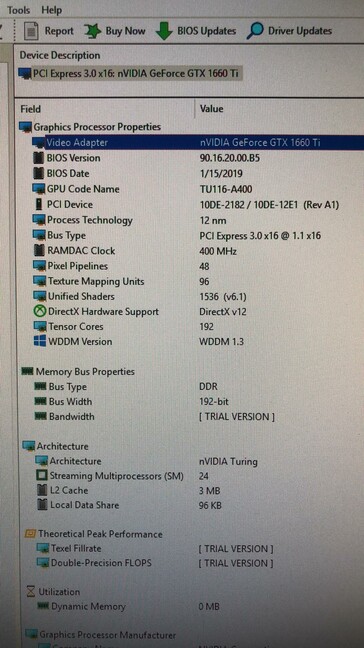
Task: Click the Memory Bus Properties group icon
Action: [x=27, y=372]
